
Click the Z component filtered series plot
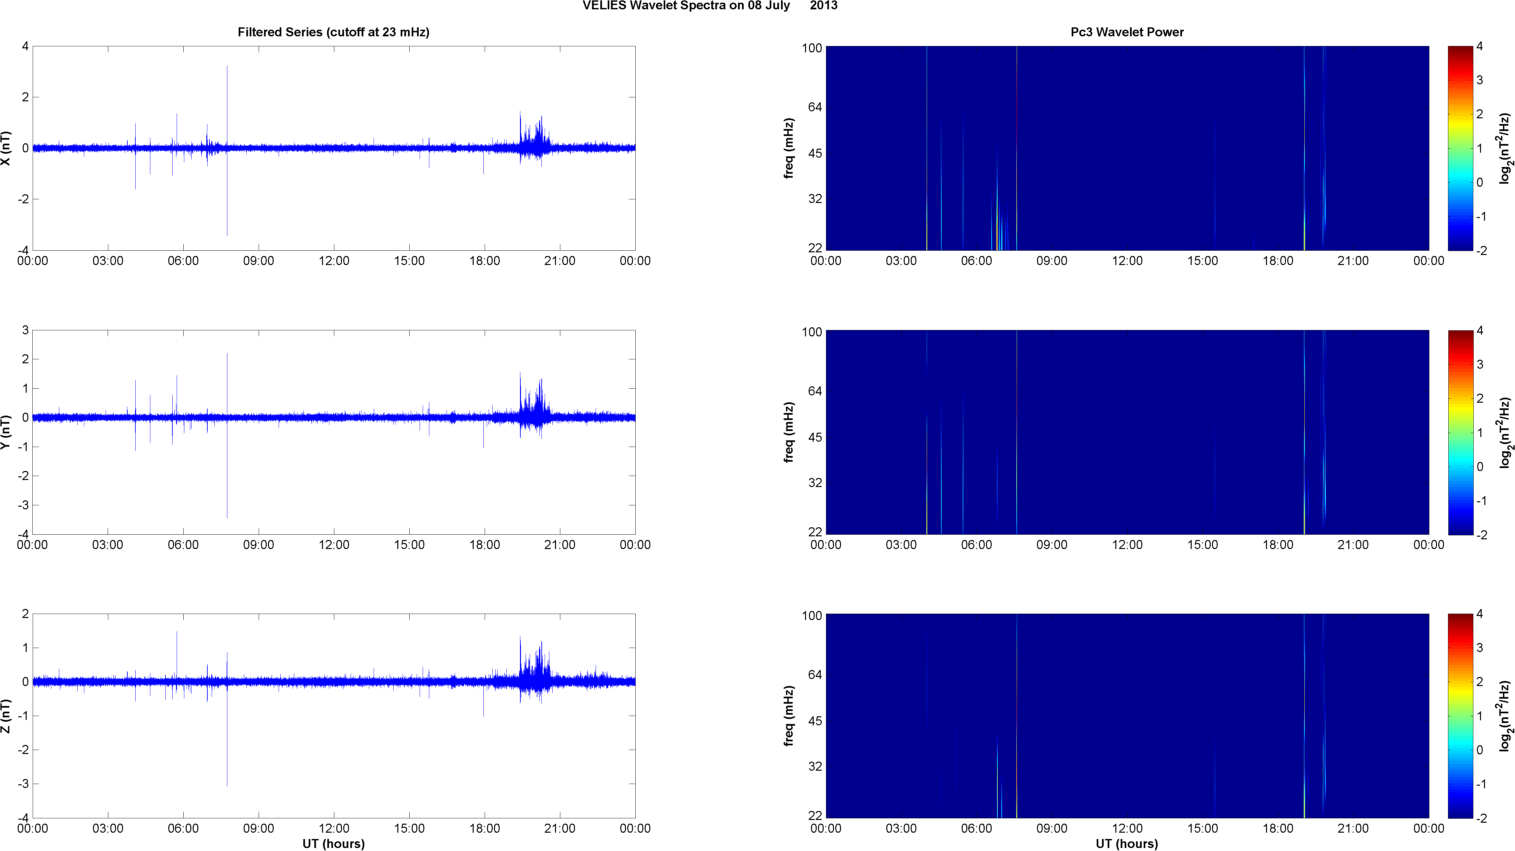tap(334, 716)
